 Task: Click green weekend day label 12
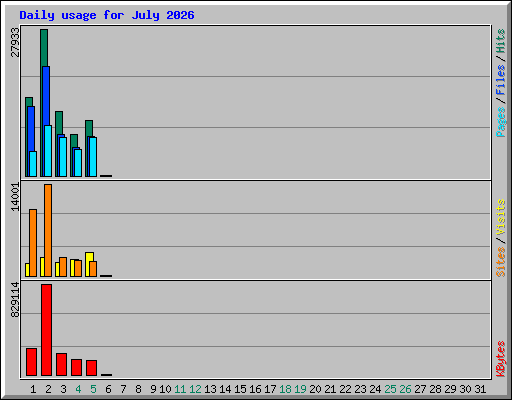pyautogui.click(x=195, y=389)
